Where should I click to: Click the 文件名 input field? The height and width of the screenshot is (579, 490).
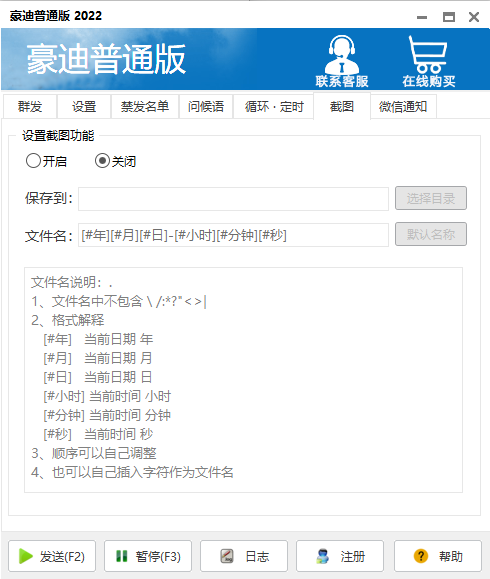[233, 235]
